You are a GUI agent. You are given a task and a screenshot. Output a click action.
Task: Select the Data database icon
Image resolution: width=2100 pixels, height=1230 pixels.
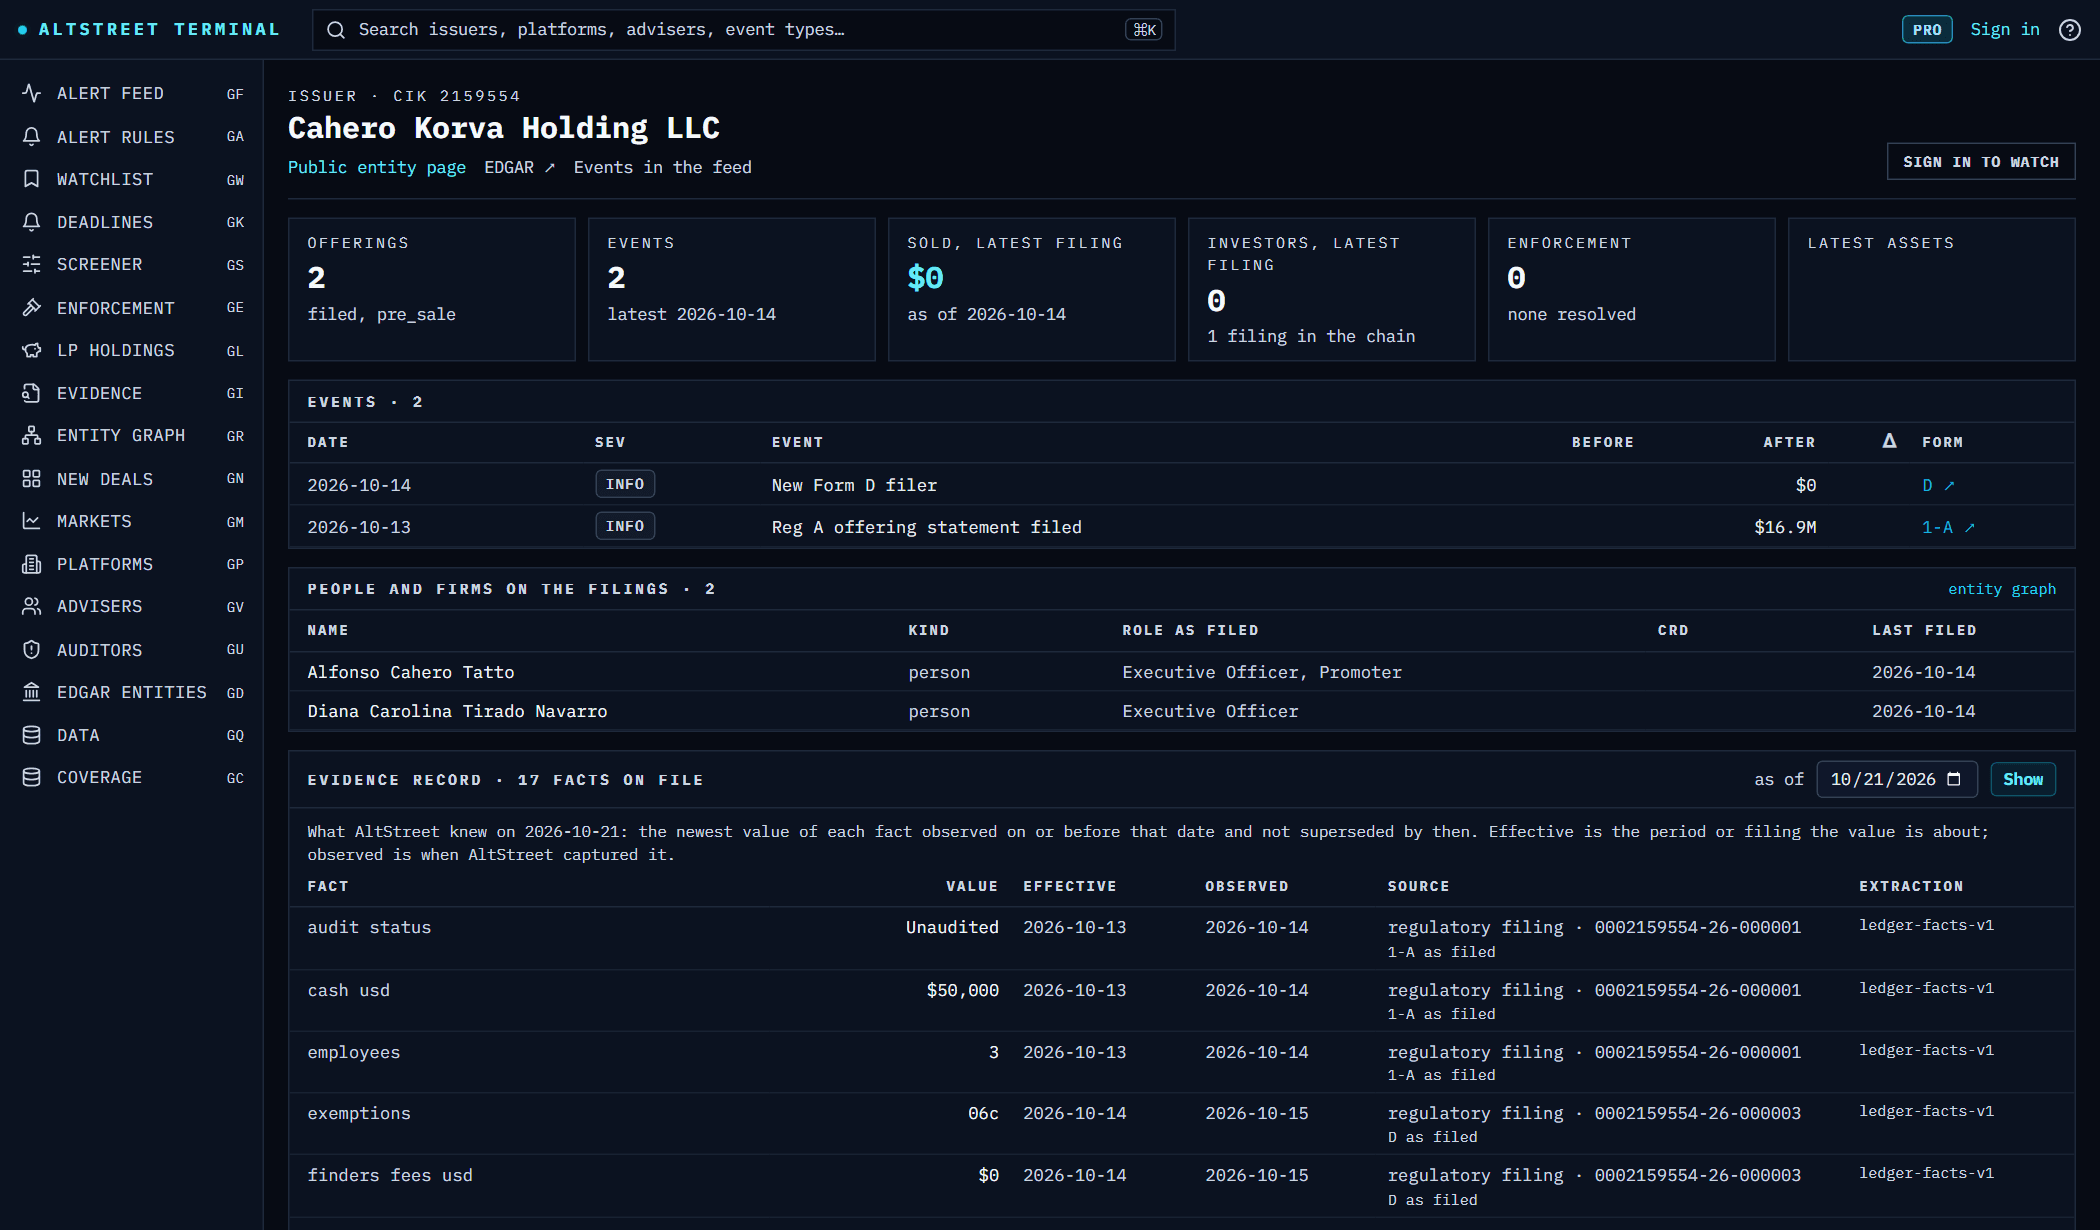(x=32, y=735)
